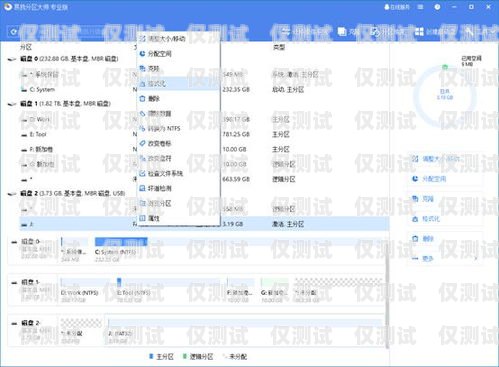Click the tag icon beside context-menu 改变卷标
Screen dimensions: 499x367
pos(142,144)
